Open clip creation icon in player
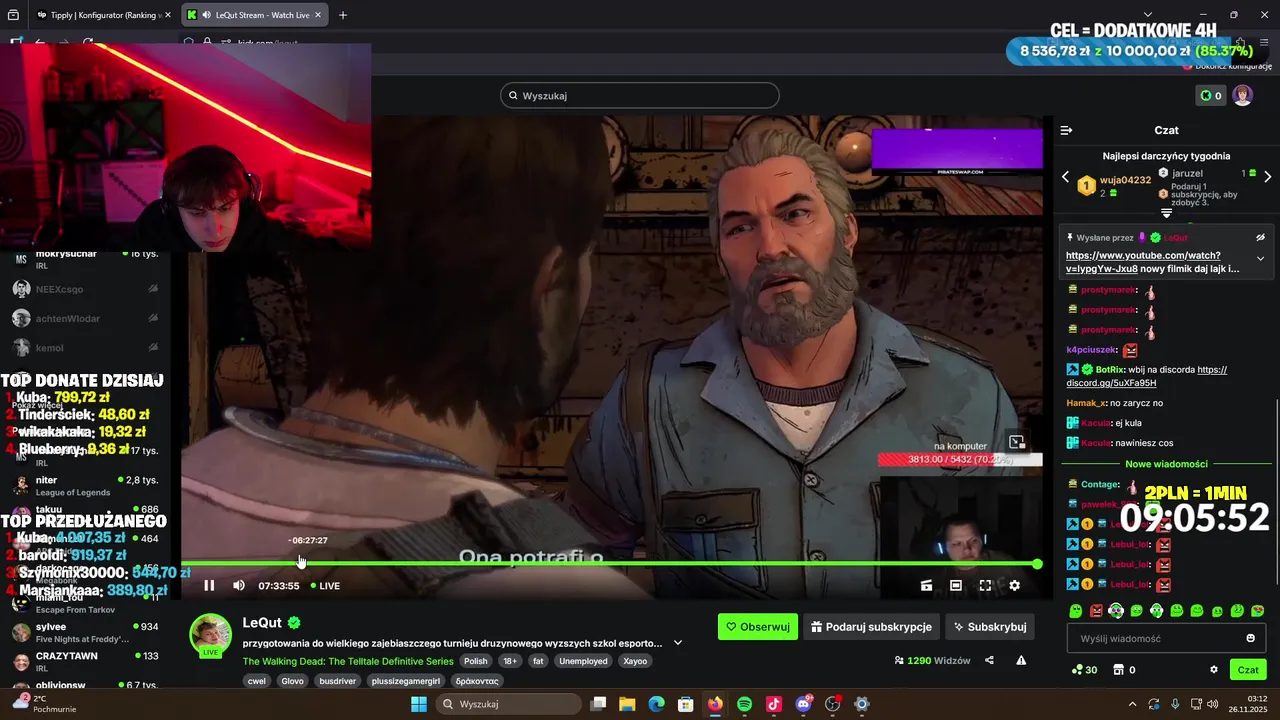 [926, 586]
